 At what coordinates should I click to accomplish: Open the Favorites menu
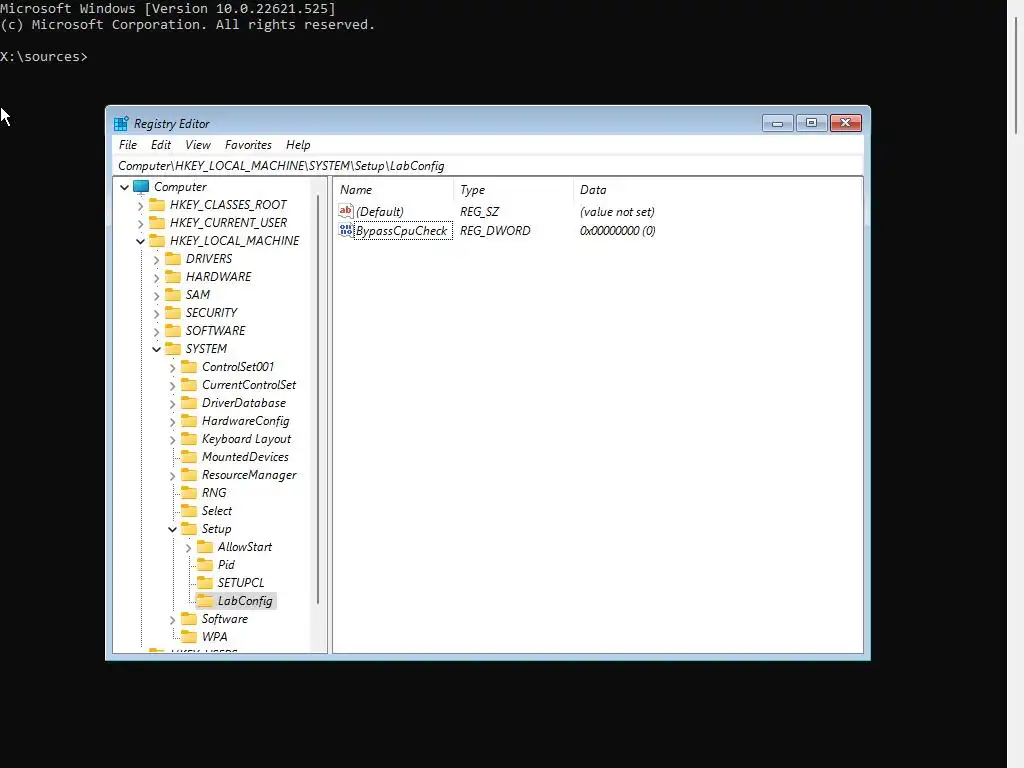tap(248, 145)
